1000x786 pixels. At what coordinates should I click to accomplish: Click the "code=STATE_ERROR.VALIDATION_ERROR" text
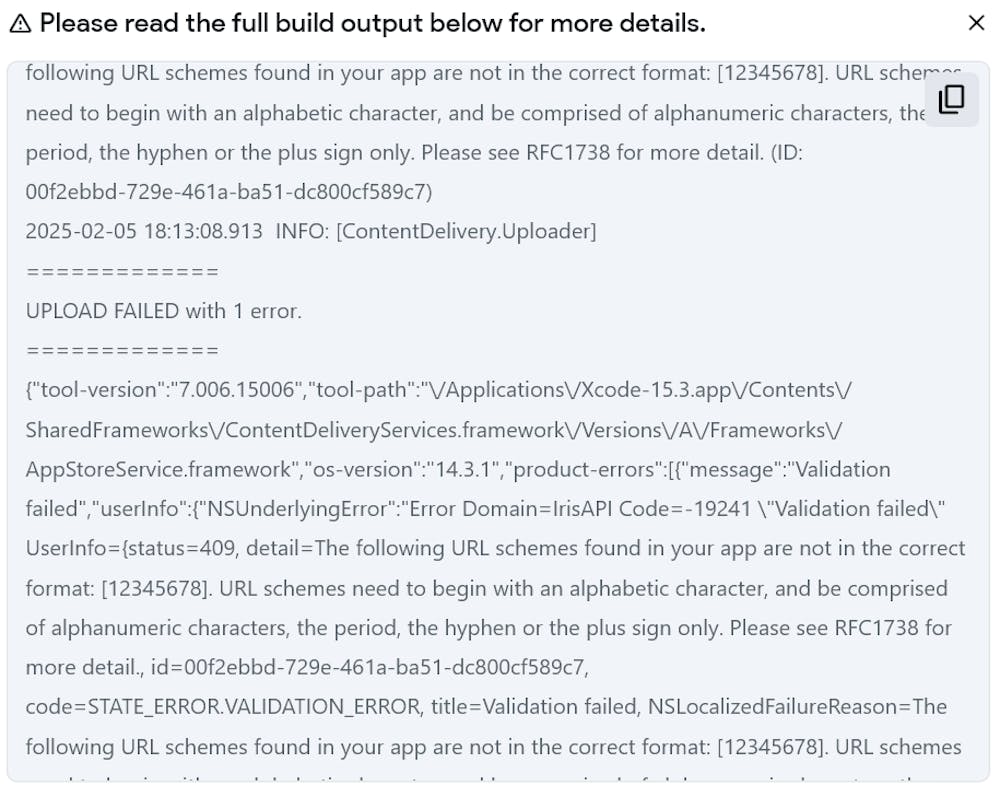[x=223, y=707]
